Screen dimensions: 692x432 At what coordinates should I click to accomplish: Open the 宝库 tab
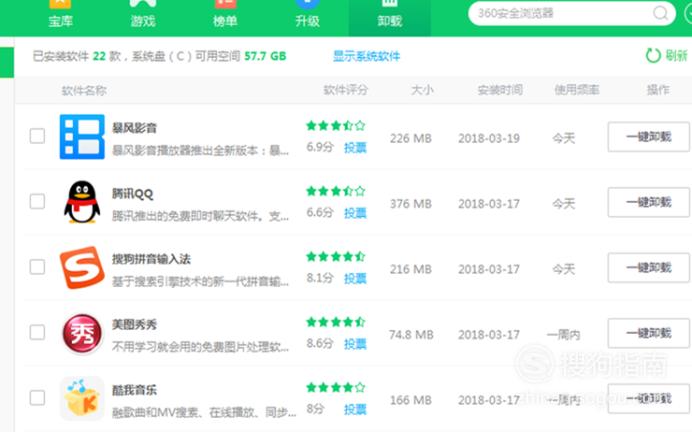(60, 15)
